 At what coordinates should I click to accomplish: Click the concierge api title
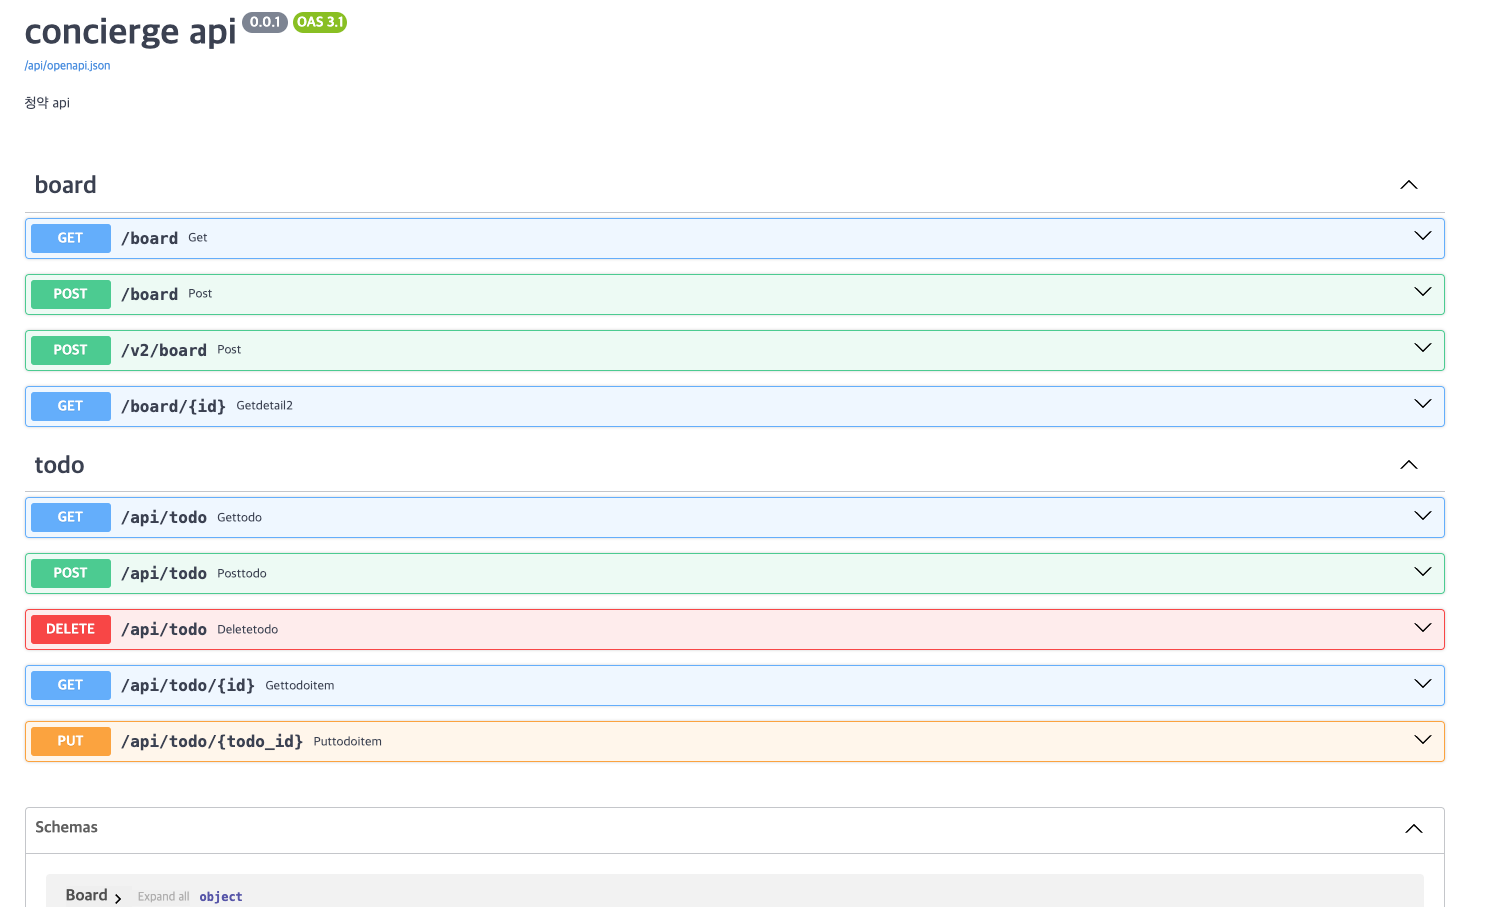[130, 32]
